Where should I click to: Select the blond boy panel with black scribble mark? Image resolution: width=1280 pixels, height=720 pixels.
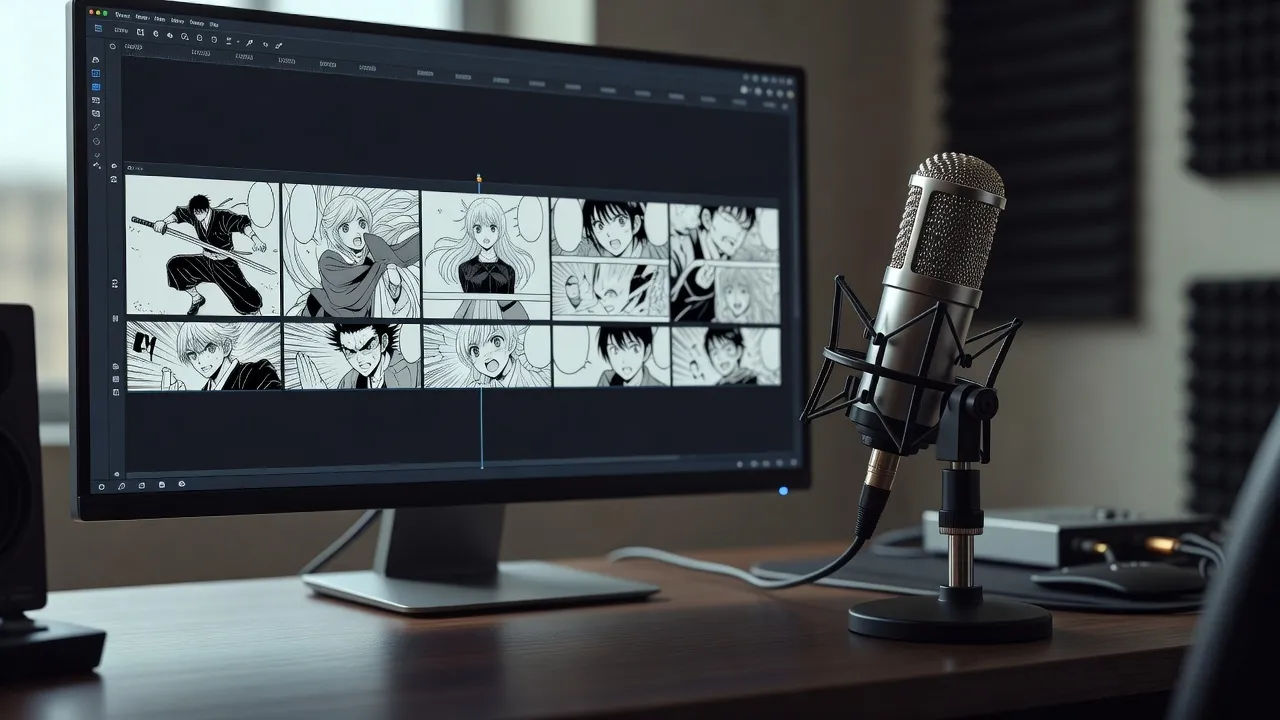point(204,355)
